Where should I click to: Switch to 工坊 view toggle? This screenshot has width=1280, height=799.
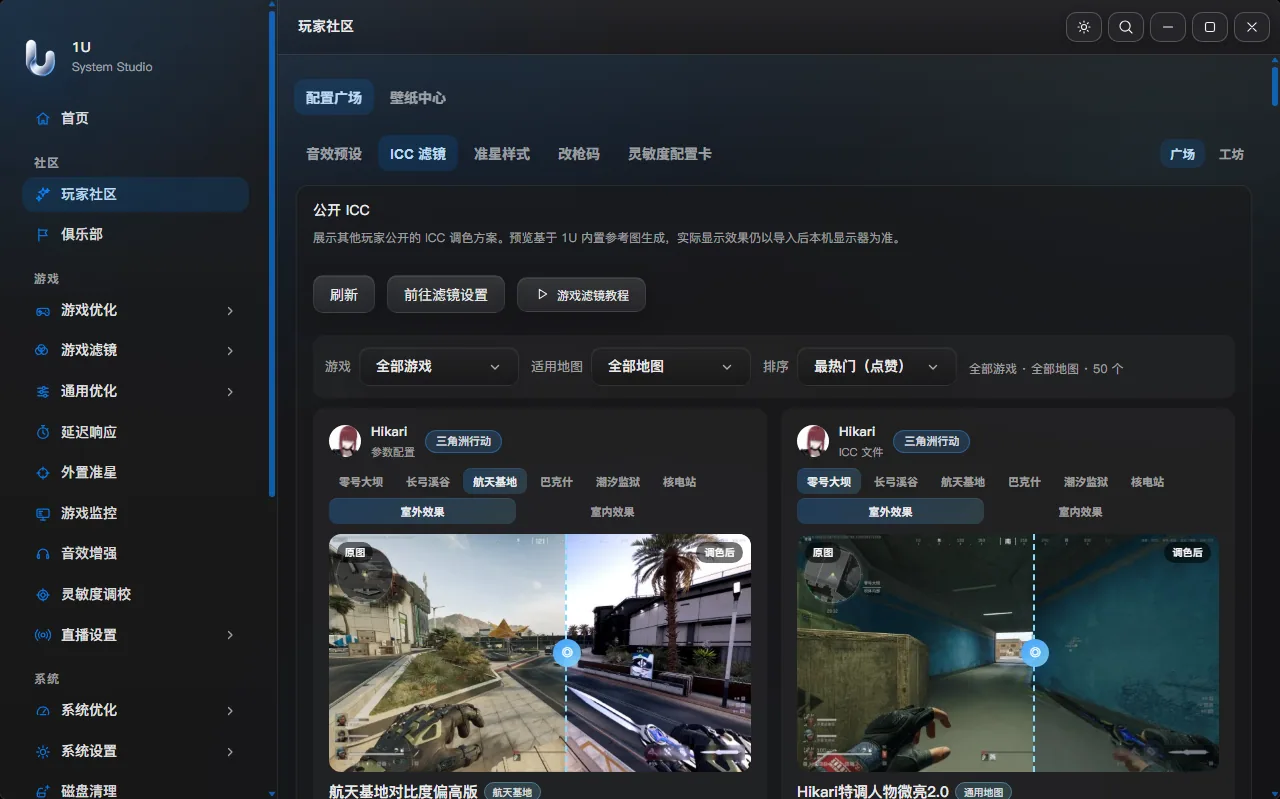[x=1231, y=154]
